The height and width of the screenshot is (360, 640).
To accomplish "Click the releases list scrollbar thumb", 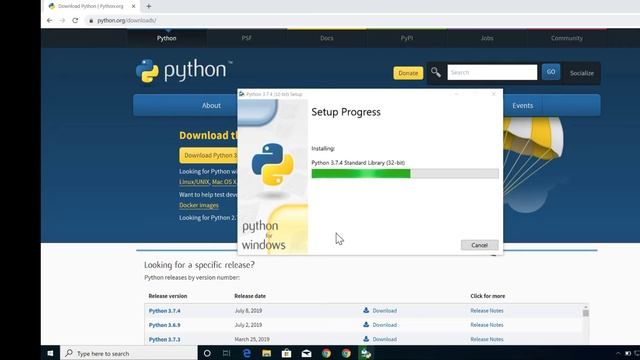I will [x=586, y=313].
